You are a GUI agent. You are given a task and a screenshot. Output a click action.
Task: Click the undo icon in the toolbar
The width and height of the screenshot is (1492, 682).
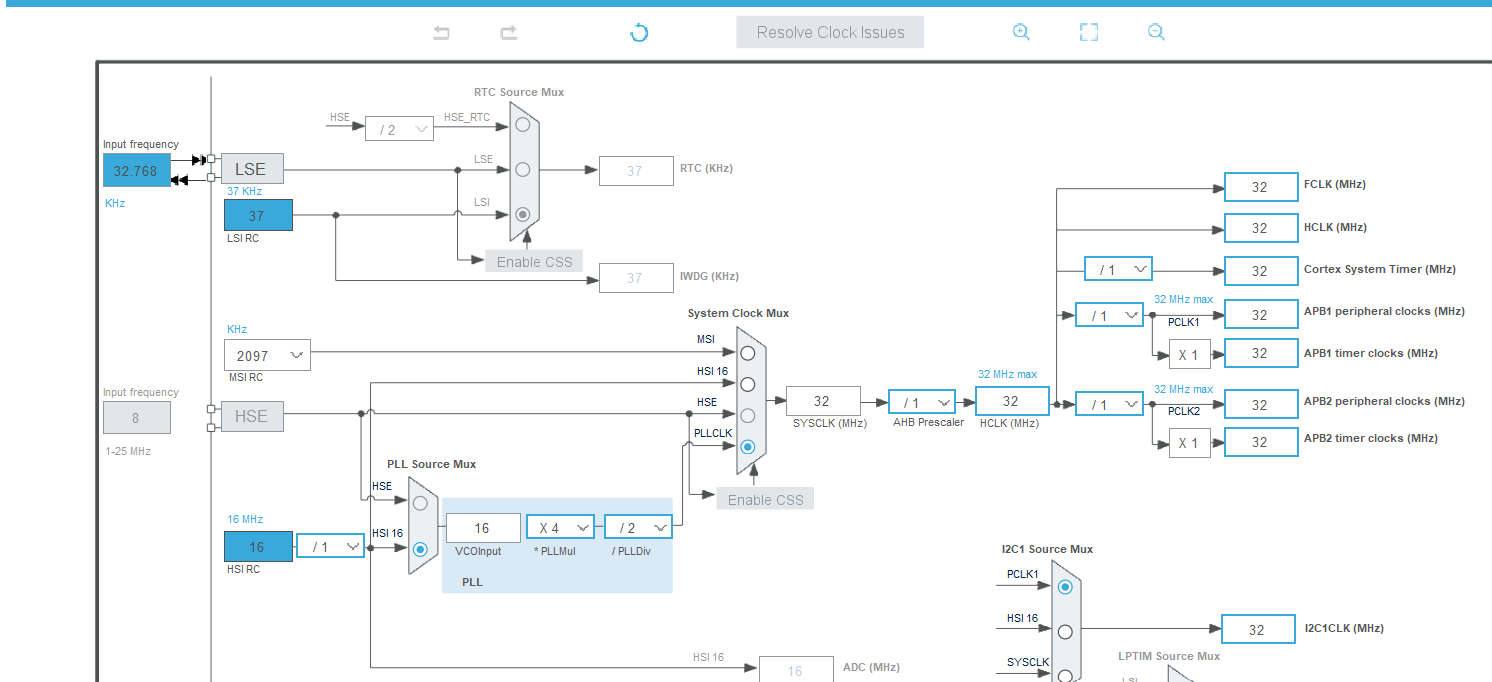pyautogui.click(x=441, y=32)
